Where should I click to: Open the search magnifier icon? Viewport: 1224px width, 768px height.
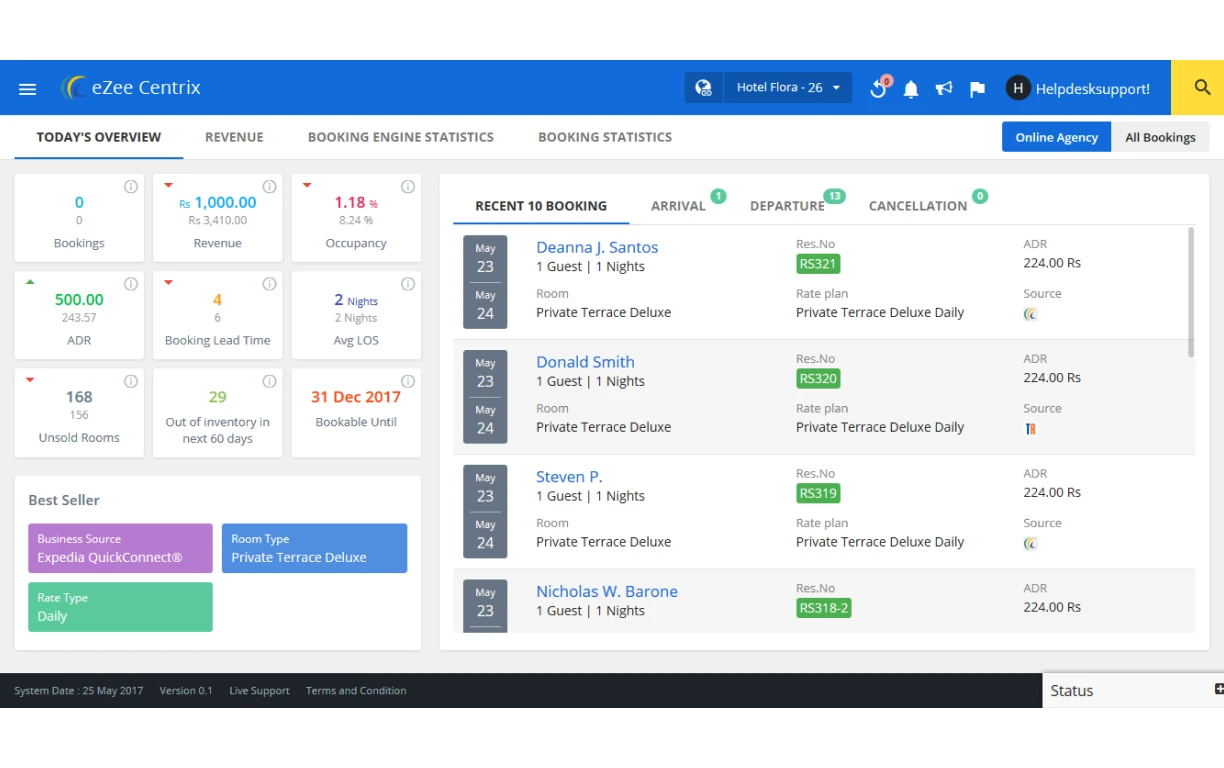(x=1198, y=87)
